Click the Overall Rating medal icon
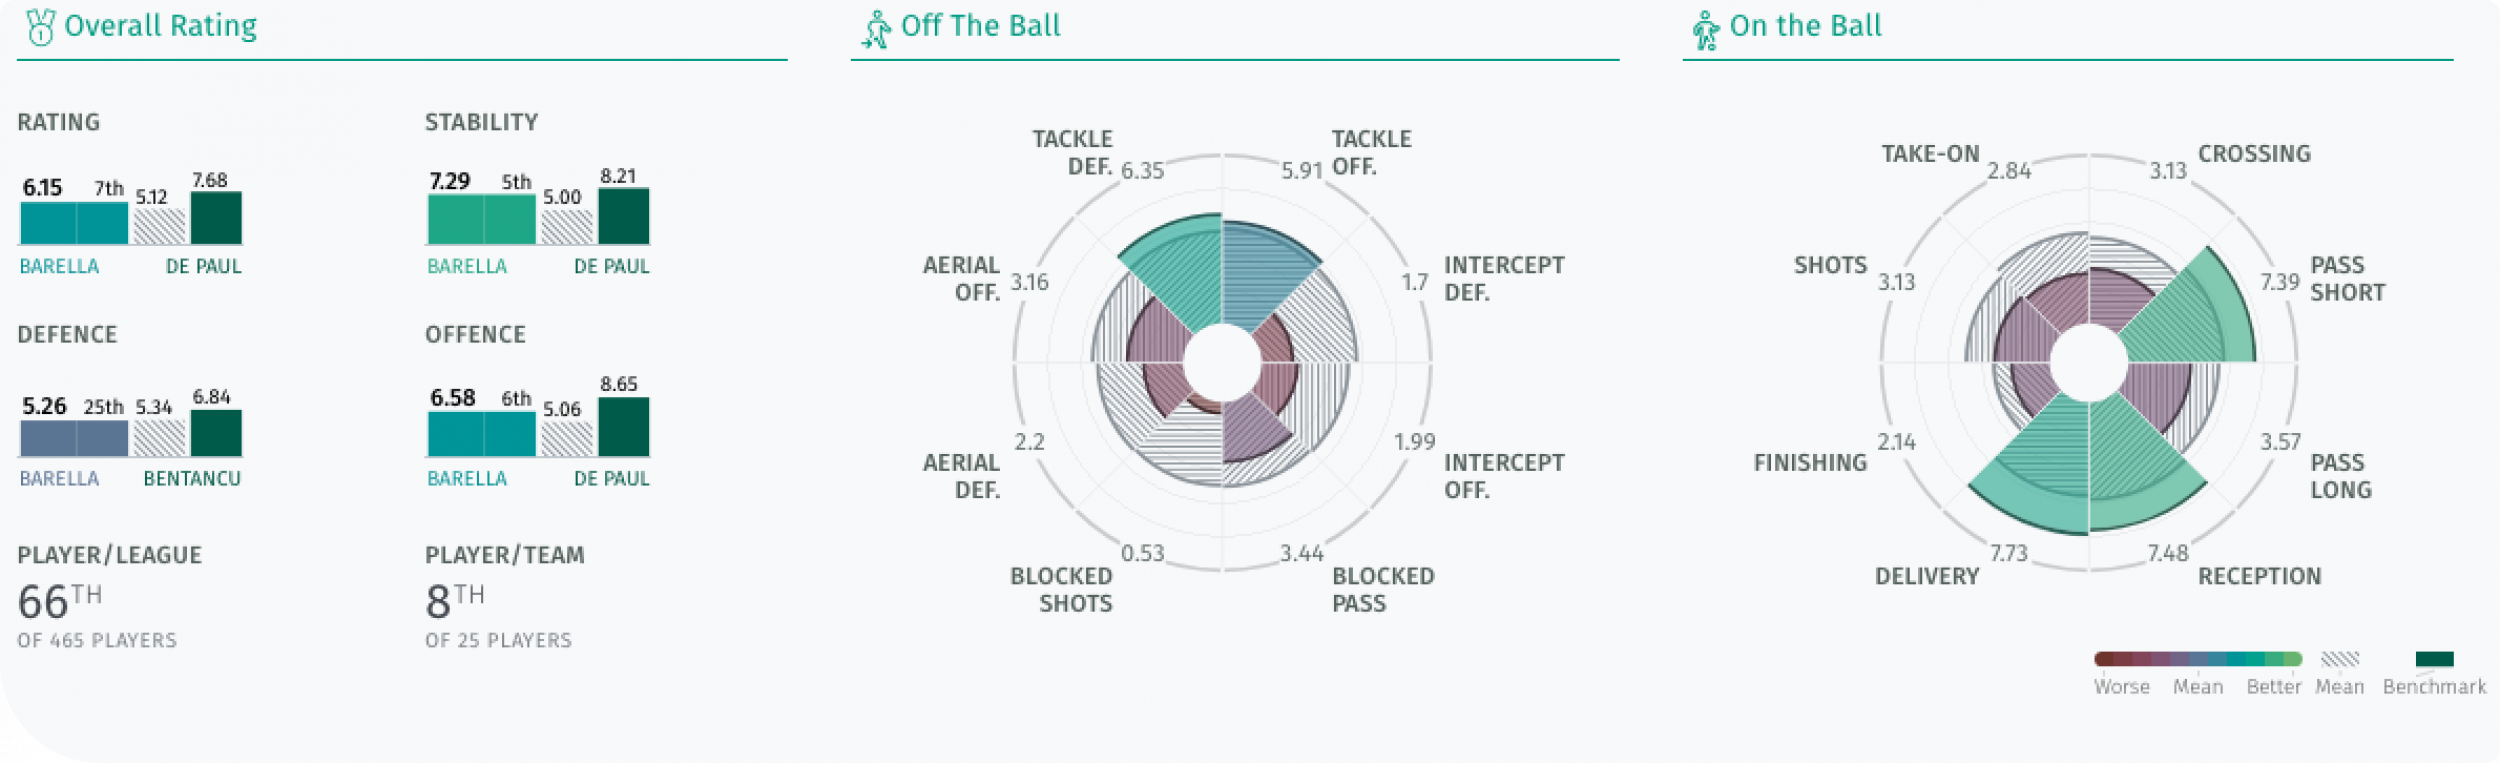Viewport: 2500px width, 763px height. click(41, 27)
